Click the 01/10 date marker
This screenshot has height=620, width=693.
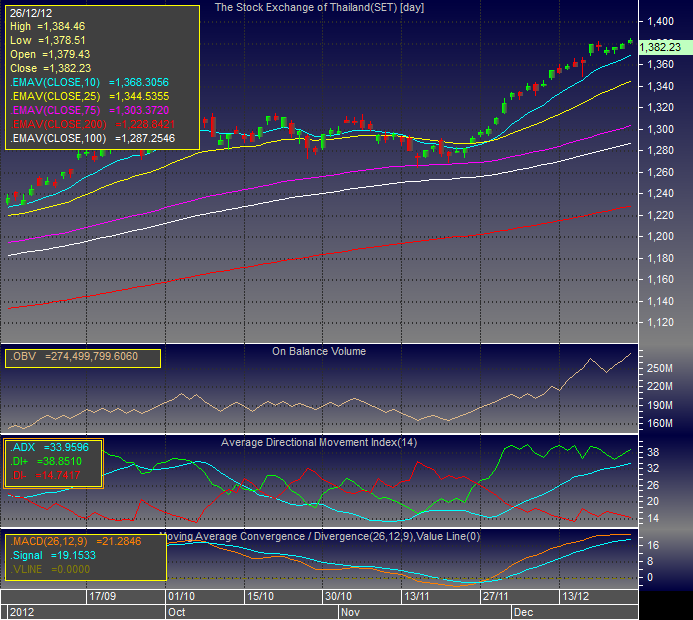pyautogui.click(x=181, y=597)
